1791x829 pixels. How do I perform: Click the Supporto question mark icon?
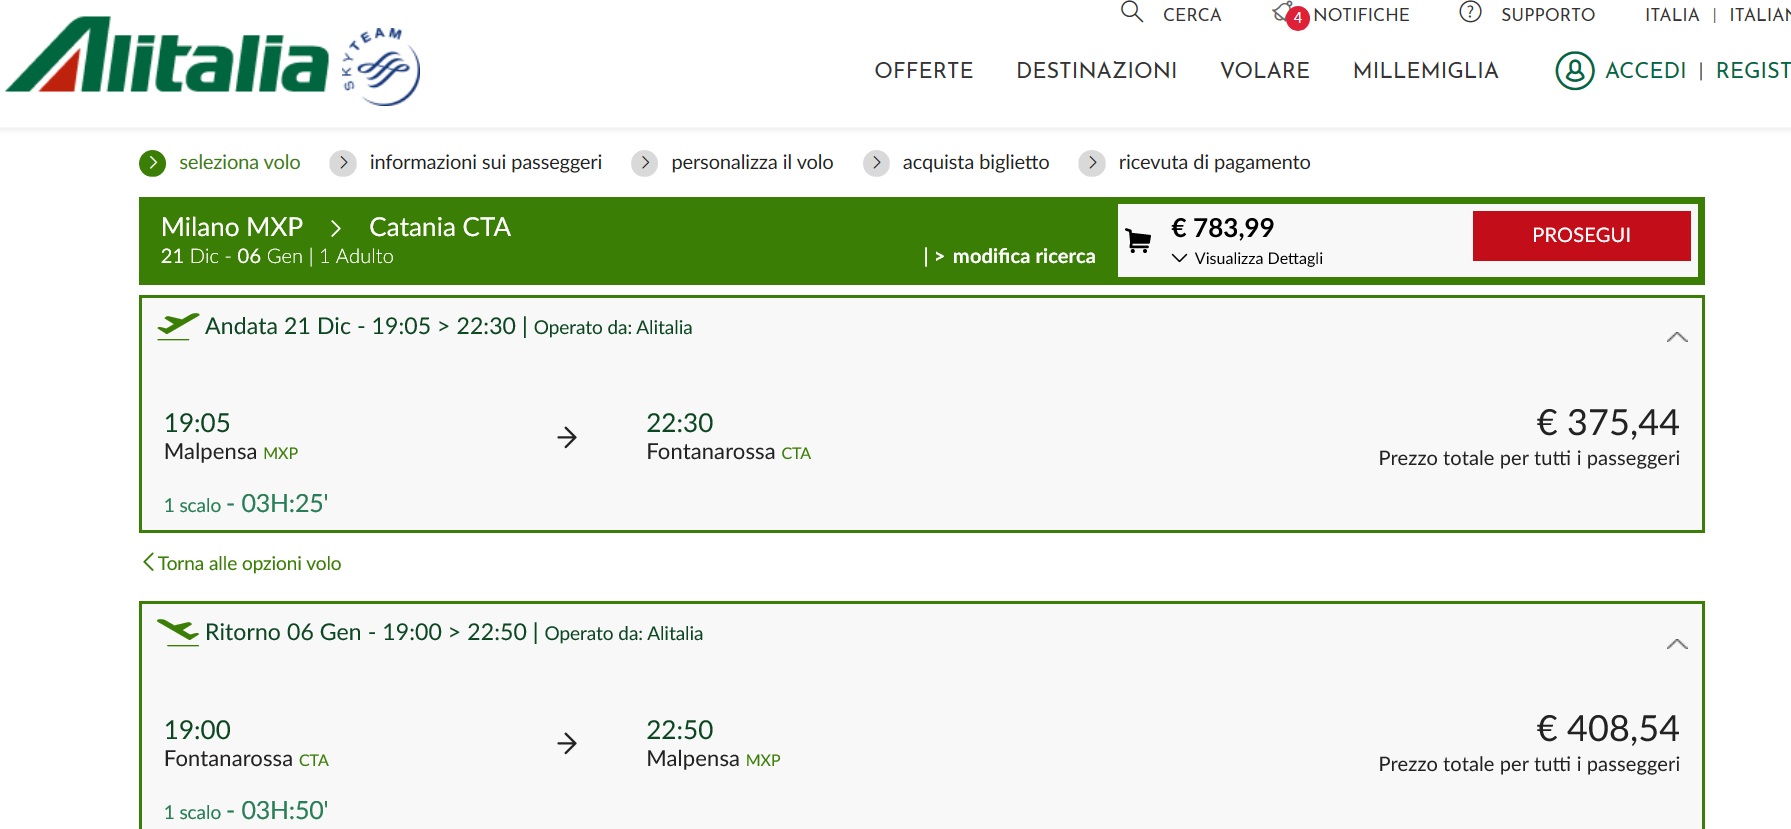point(1470,12)
